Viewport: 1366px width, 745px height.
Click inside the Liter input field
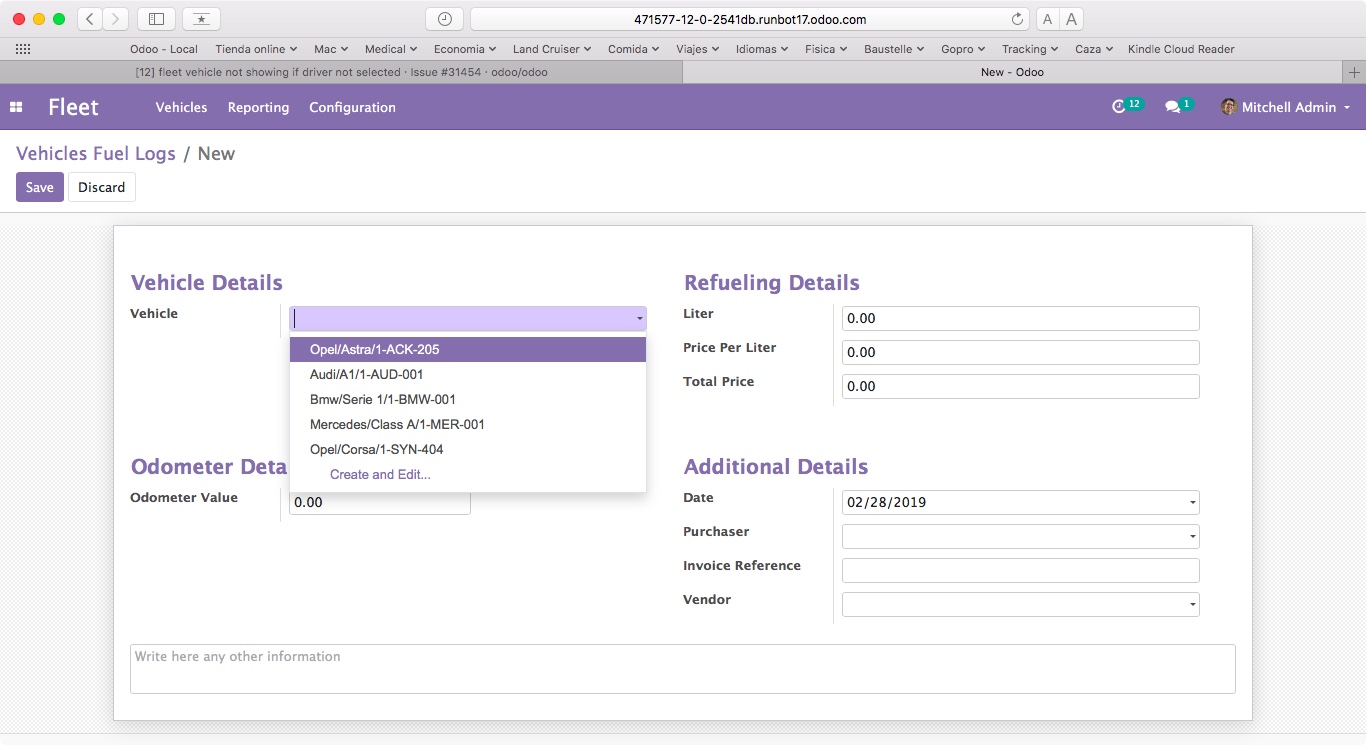point(1020,318)
